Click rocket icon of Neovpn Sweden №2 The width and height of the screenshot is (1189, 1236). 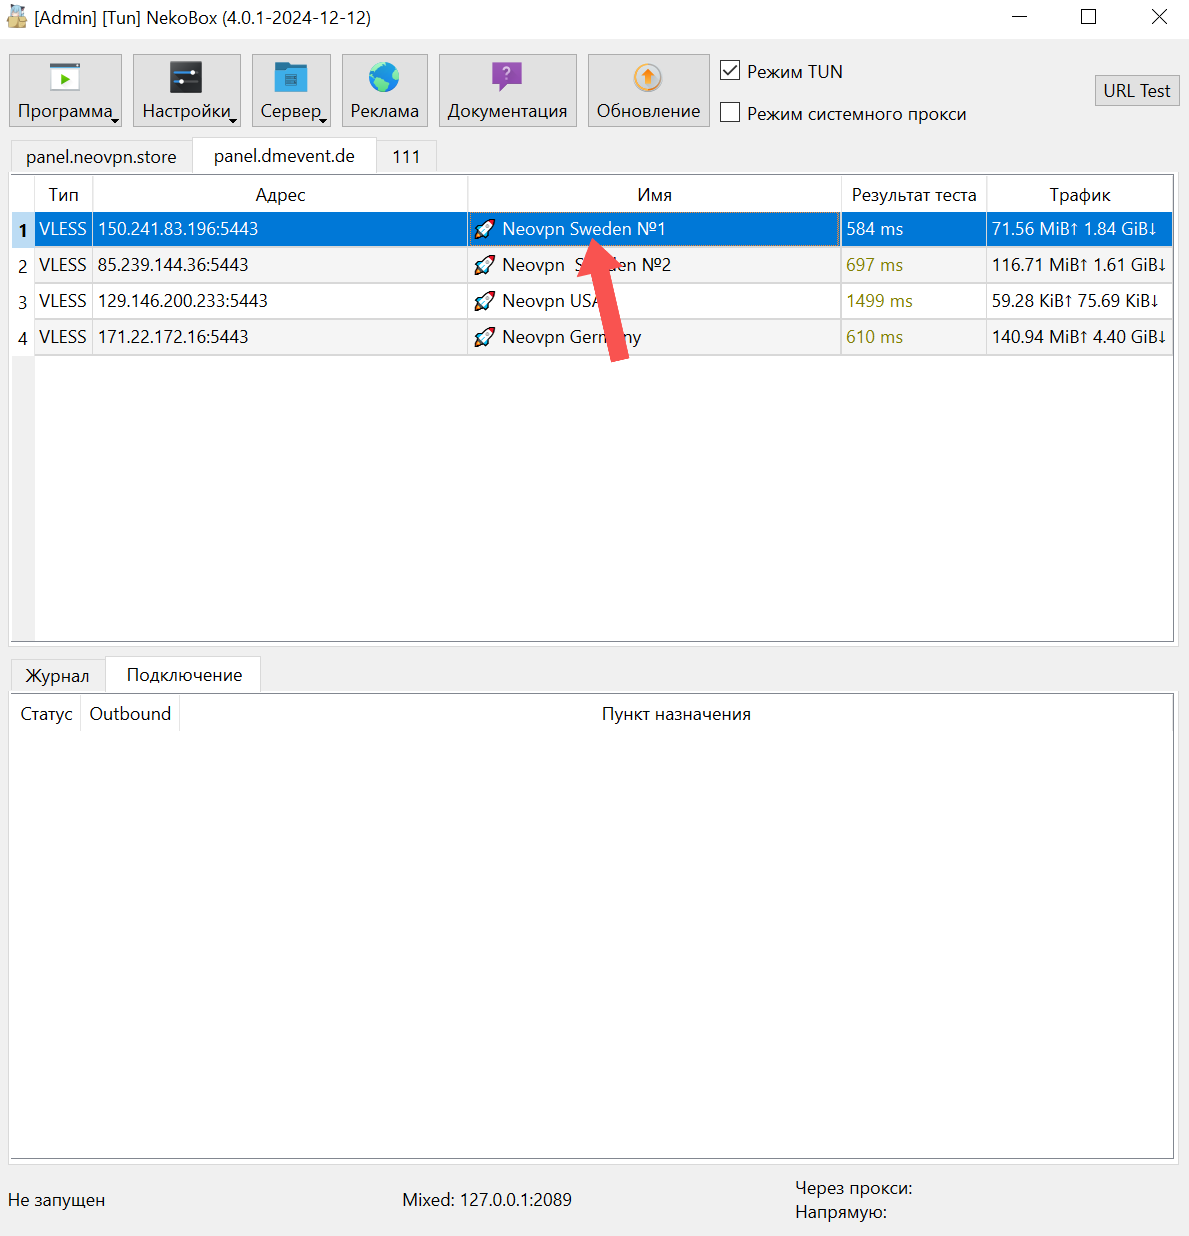point(484,265)
